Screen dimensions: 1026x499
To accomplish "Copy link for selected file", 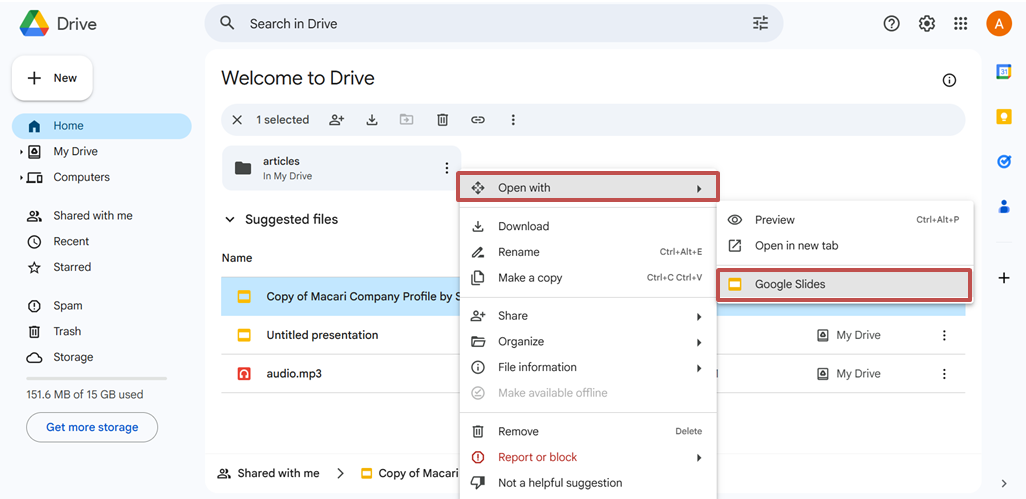I will pyautogui.click(x=478, y=120).
